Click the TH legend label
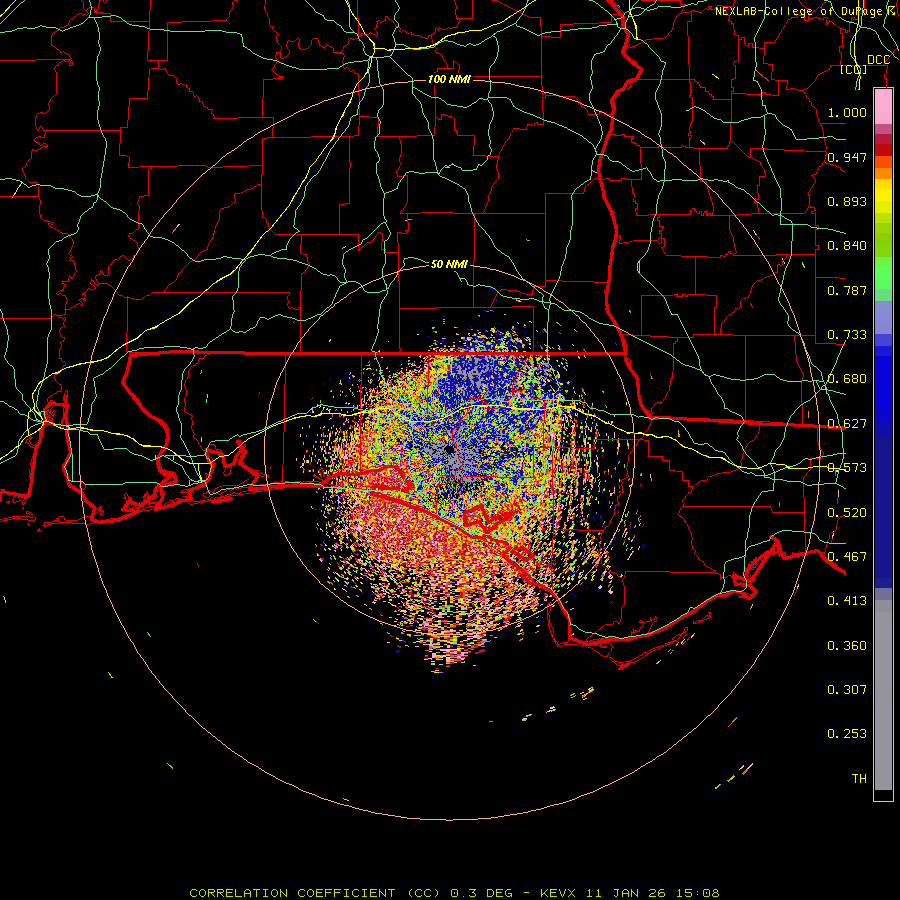Screen dimensions: 900x900 859,779
